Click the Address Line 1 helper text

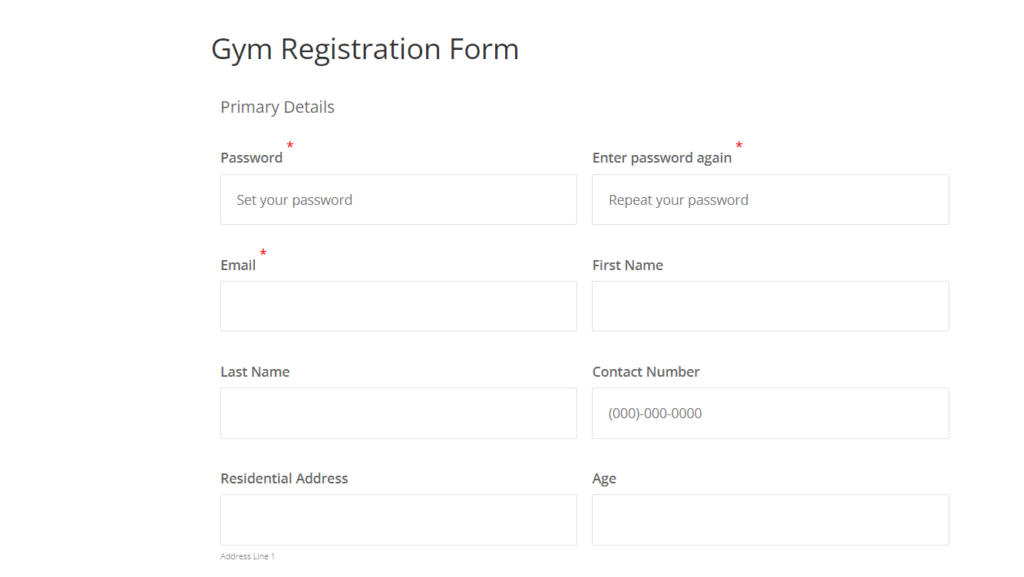click(x=246, y=556)
